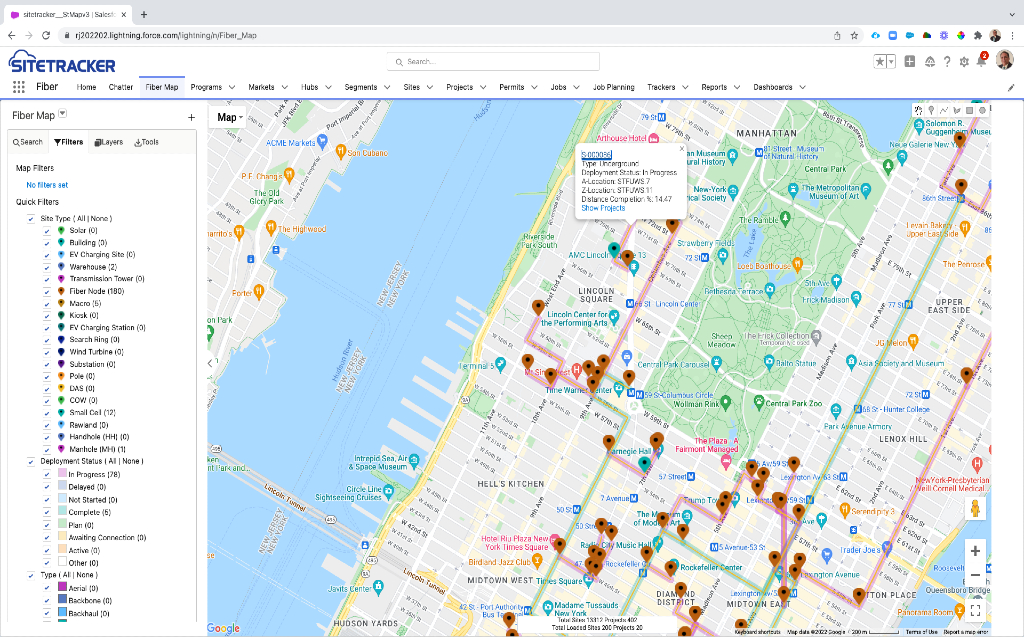Open Street View pegman

[x=975, y=508]
